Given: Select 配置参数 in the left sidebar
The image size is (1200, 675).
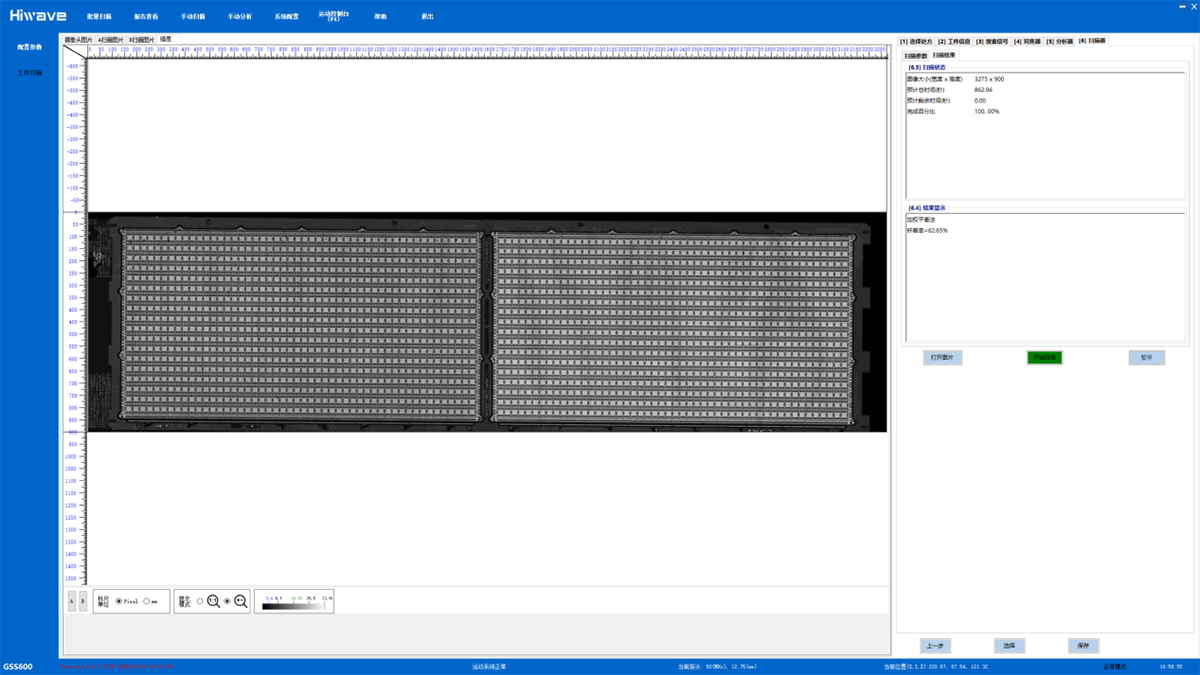Looking at the screenshot, I should 30,47.
